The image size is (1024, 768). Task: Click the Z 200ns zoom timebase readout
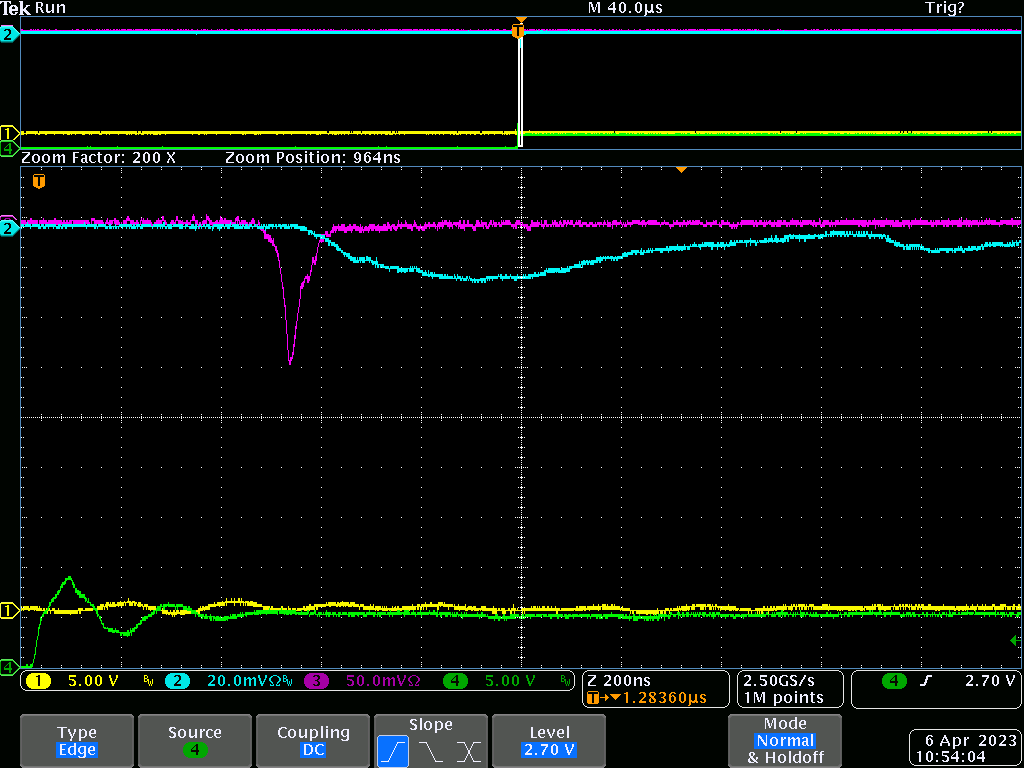click(654, 689)
